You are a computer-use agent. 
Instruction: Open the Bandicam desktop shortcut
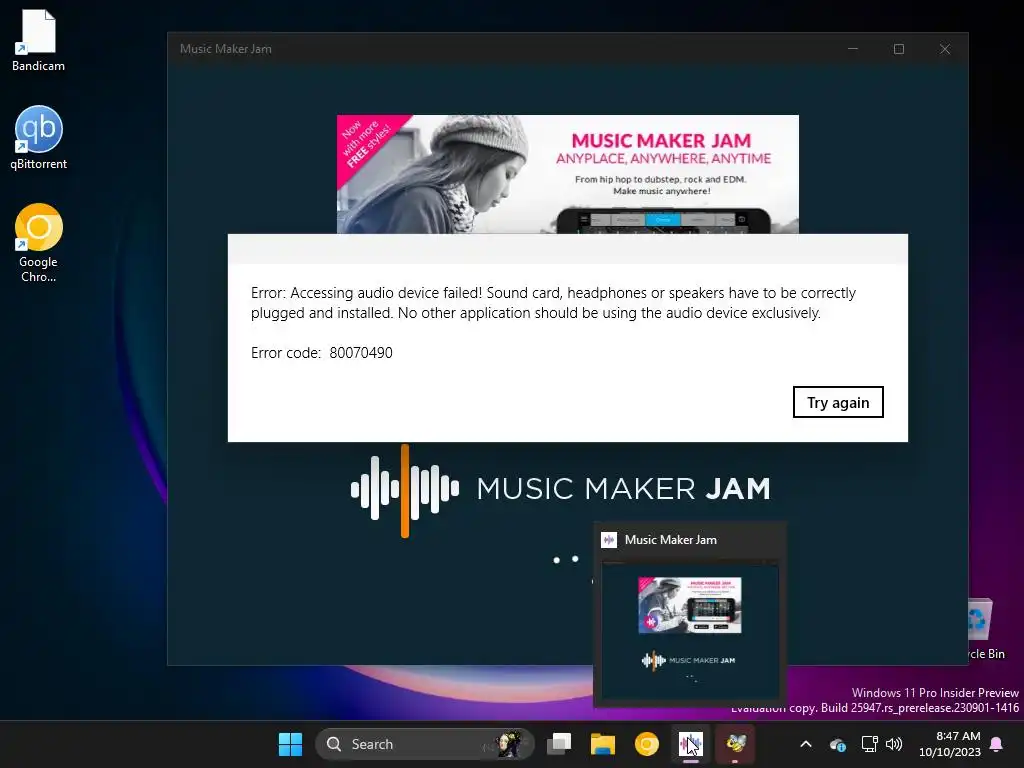[38, 40]
